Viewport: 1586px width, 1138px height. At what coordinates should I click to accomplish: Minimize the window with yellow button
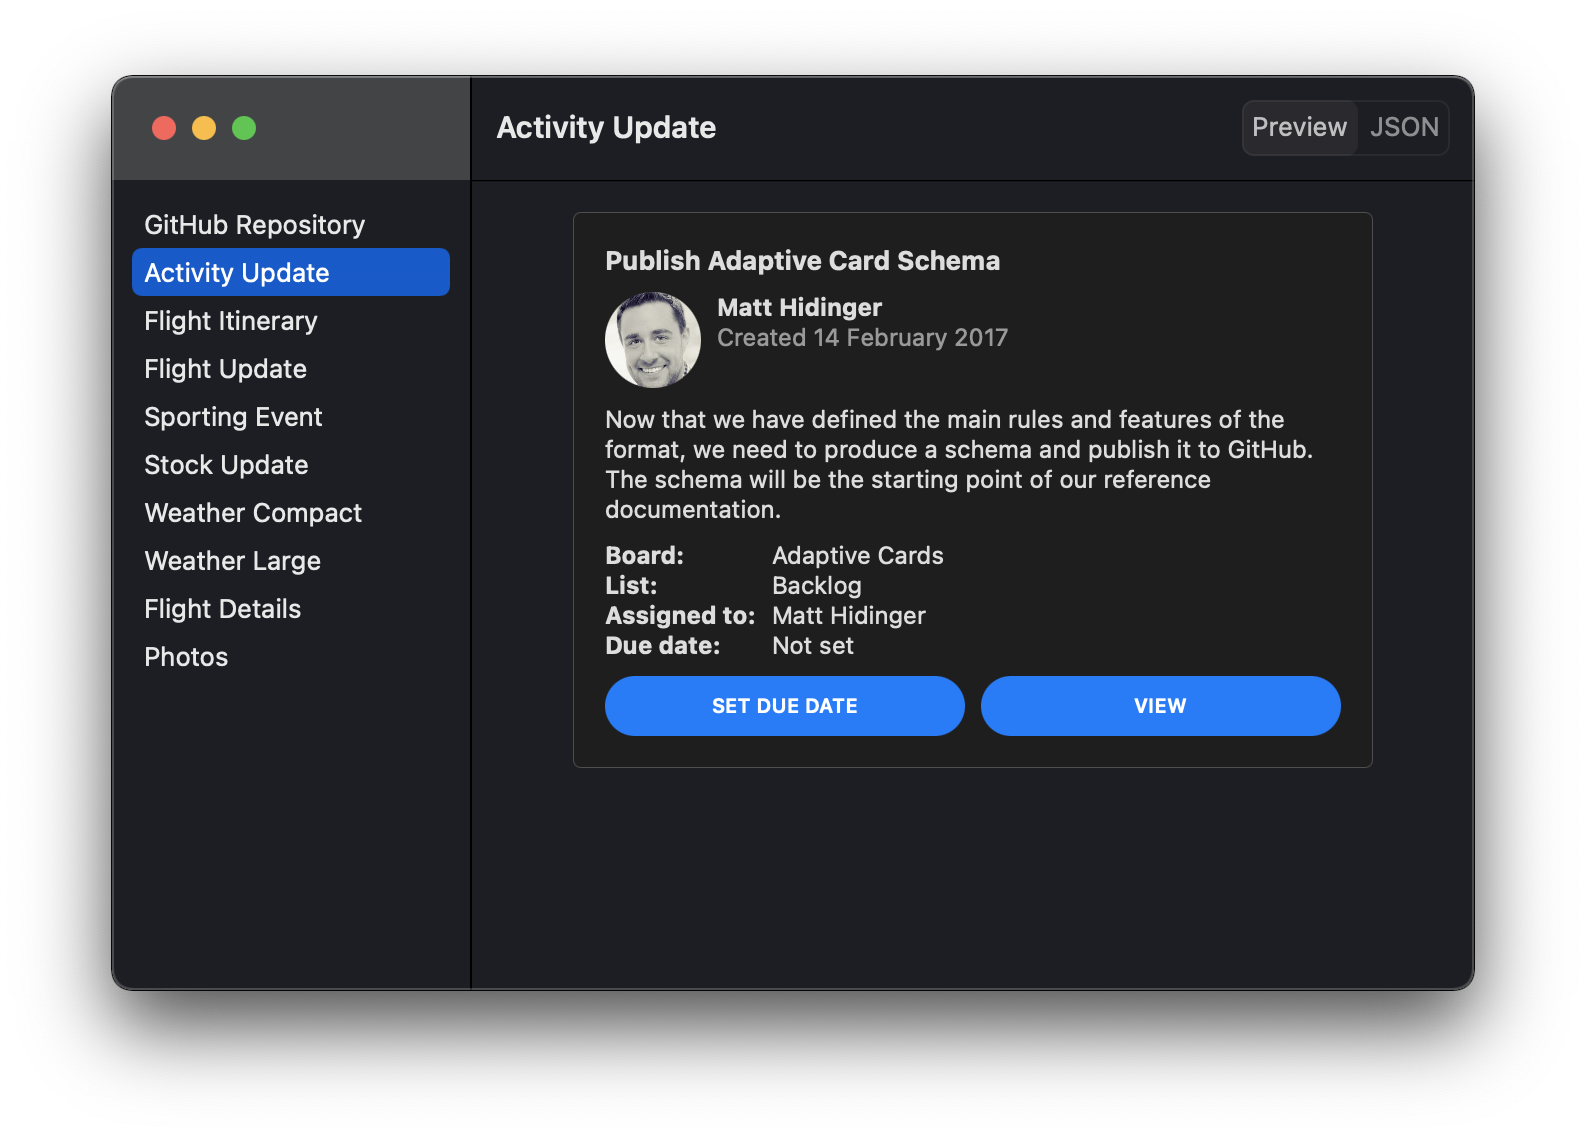pos(204,128)
